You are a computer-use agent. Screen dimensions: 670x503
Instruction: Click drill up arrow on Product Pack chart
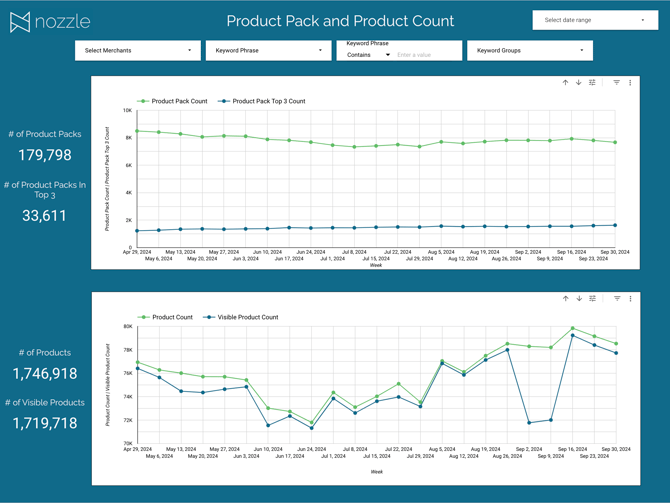click(x=565, y=83)
